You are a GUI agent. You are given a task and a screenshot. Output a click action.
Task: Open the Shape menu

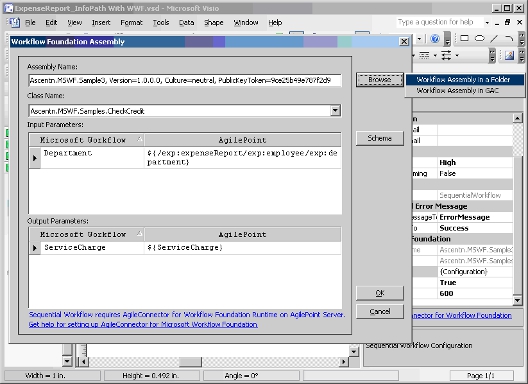pos(213,23)
